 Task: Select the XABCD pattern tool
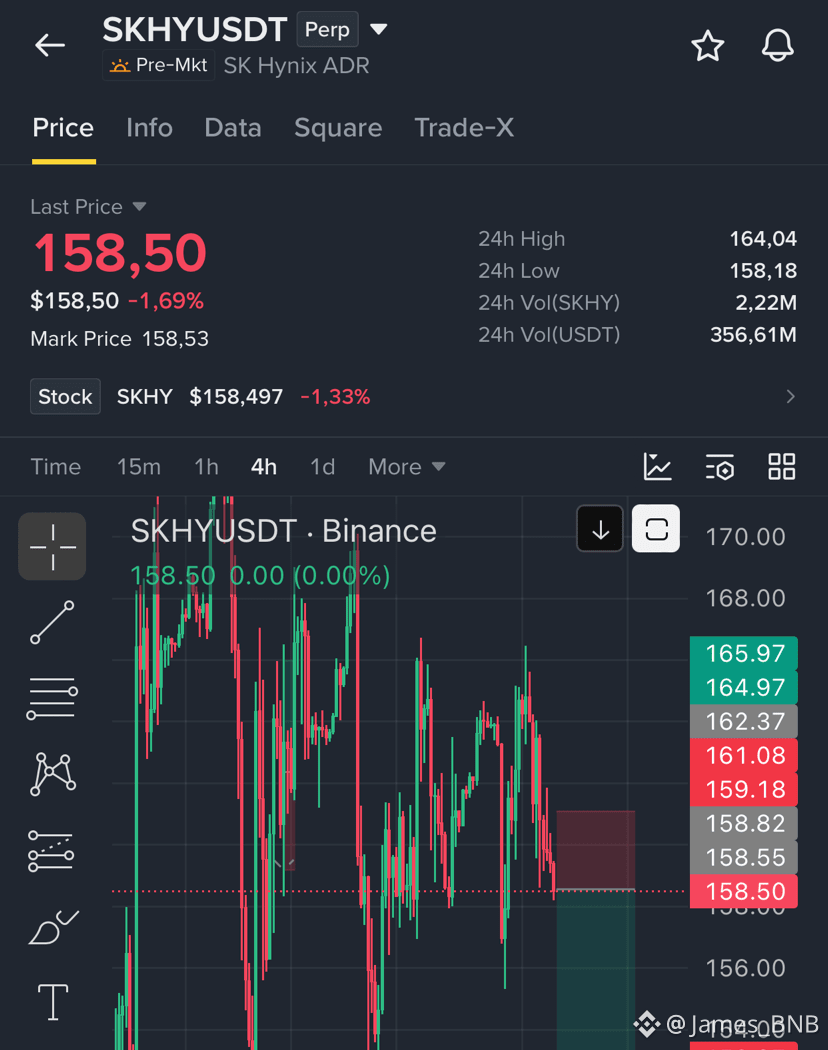click(x=52, y=774)
